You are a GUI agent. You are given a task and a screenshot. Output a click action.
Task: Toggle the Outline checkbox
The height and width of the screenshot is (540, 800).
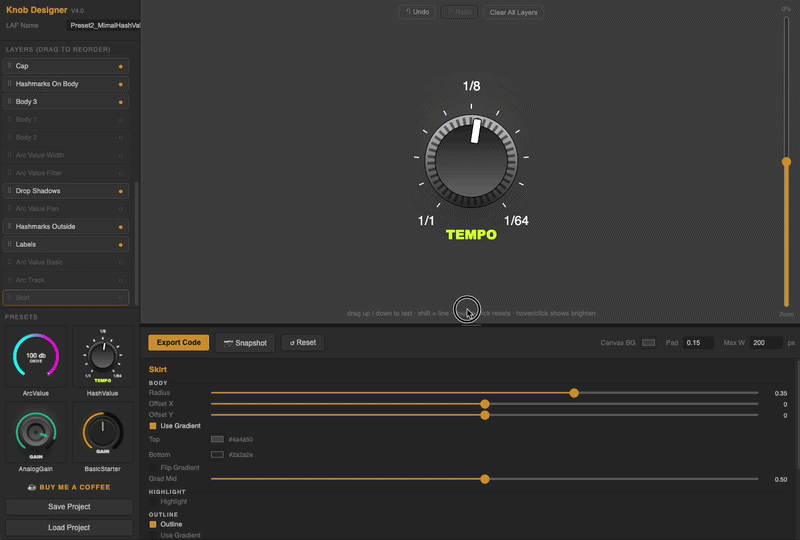153,524
